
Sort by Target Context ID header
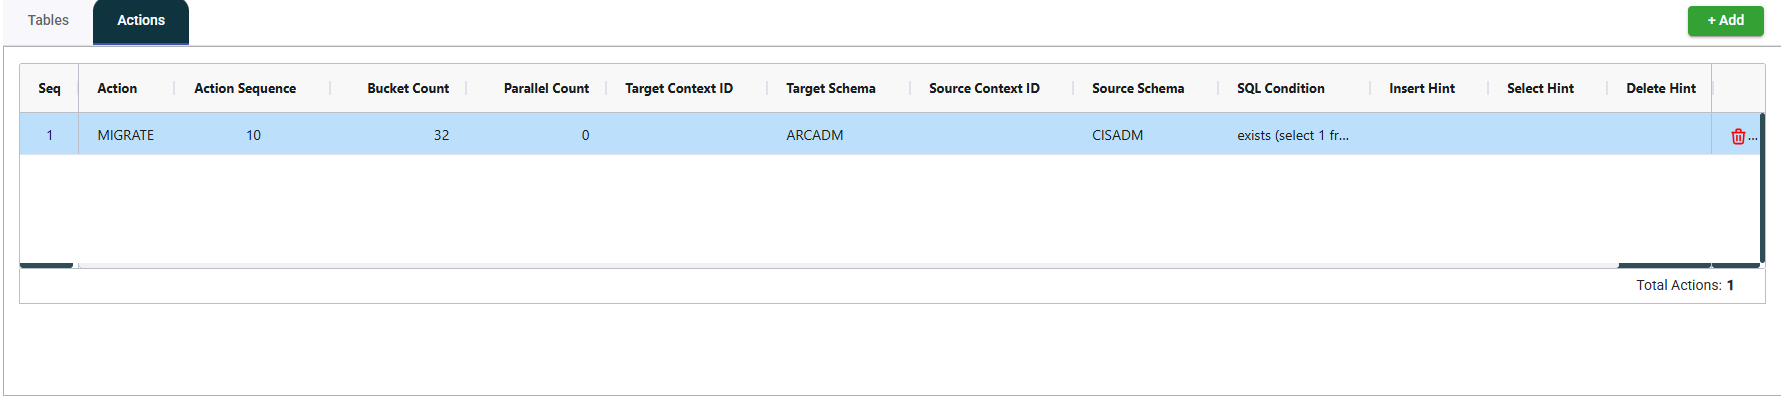pyautogui.click(x=679, y=88)
